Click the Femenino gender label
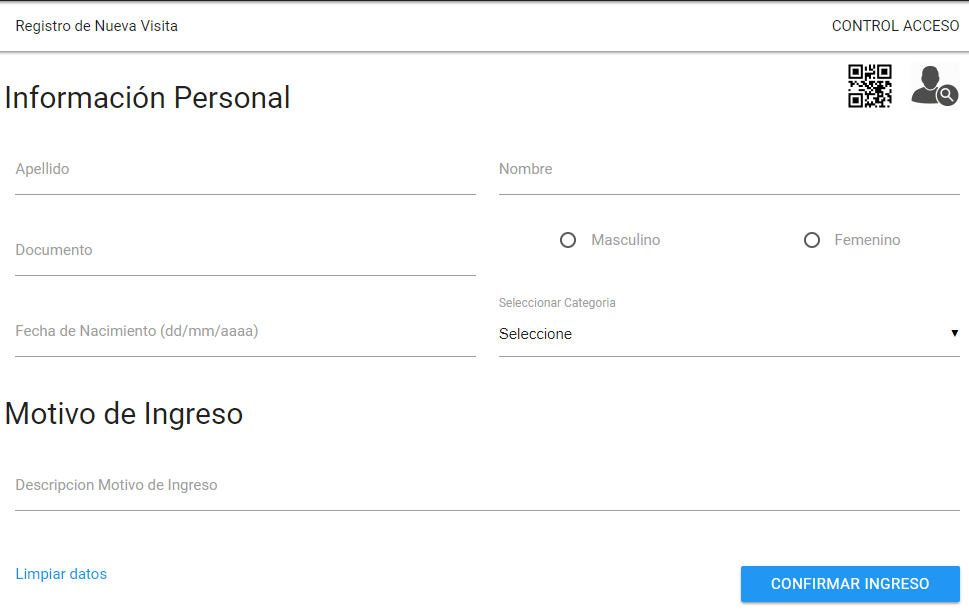This screenshot has height=611, width=969. click(x=867, y=240)
